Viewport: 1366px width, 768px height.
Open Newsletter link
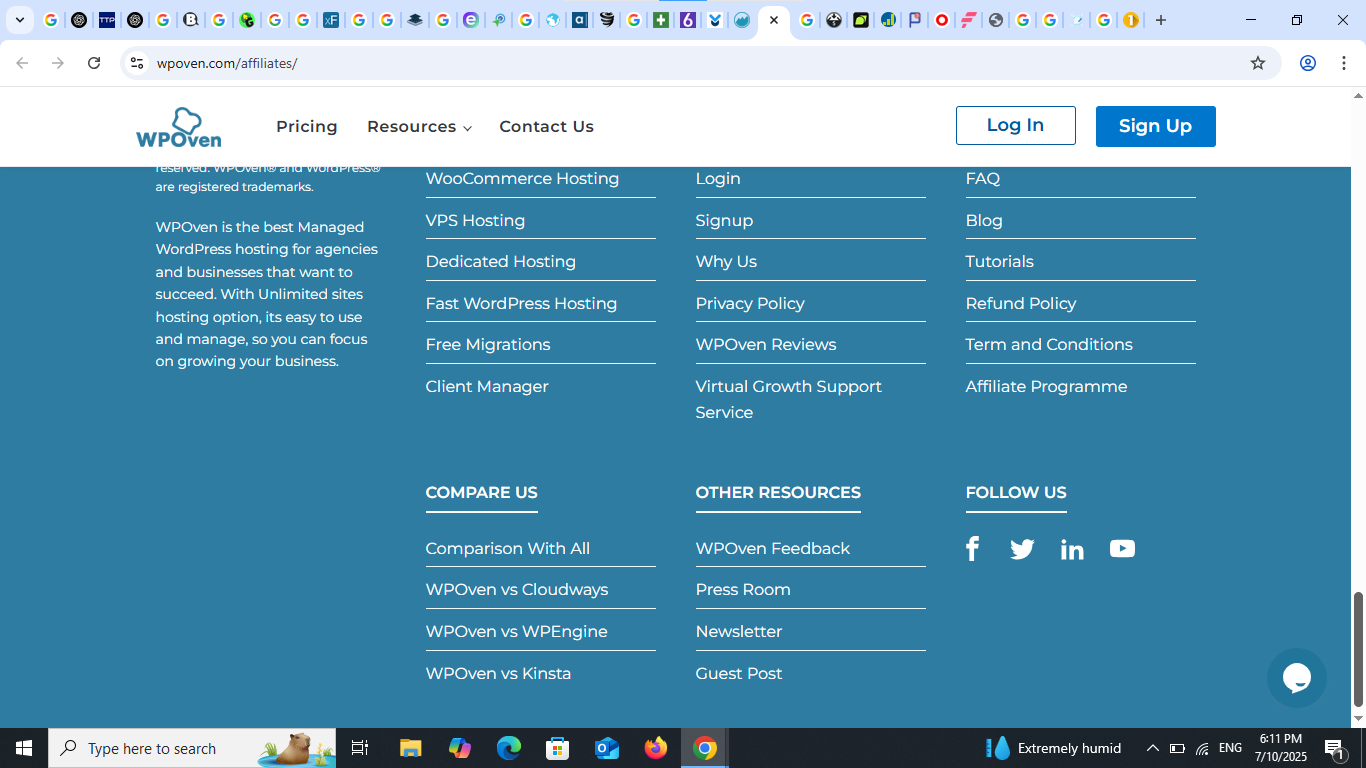tap(739, 632)
